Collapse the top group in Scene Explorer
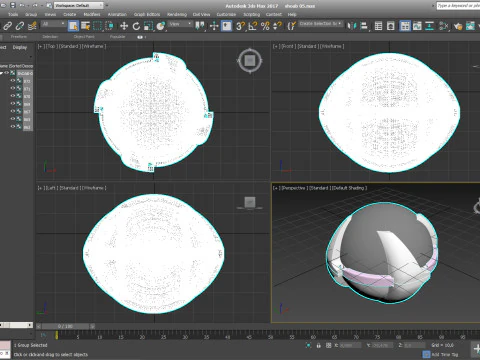The height and width of the screenshot is (360, 480). [x=2, y=73]
